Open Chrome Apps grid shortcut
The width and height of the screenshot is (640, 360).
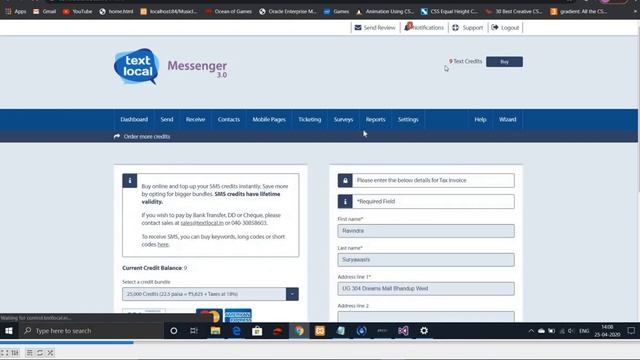[x=15, y=11]
